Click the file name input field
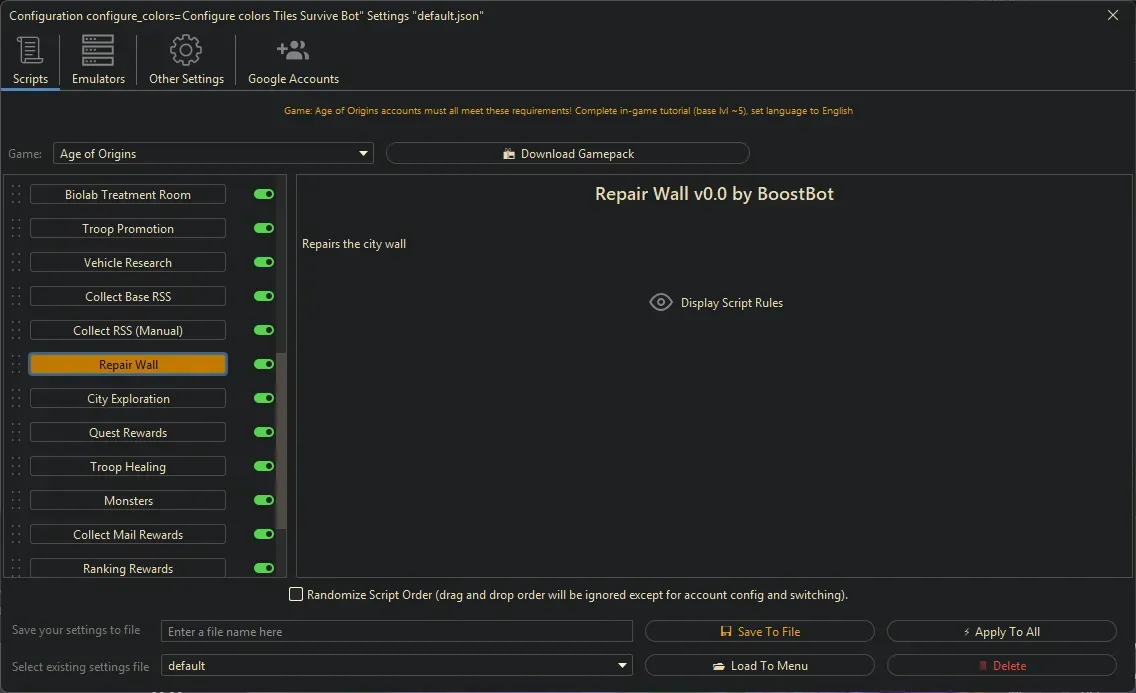Screen dimensions: 1136x693 click(397, 631)
